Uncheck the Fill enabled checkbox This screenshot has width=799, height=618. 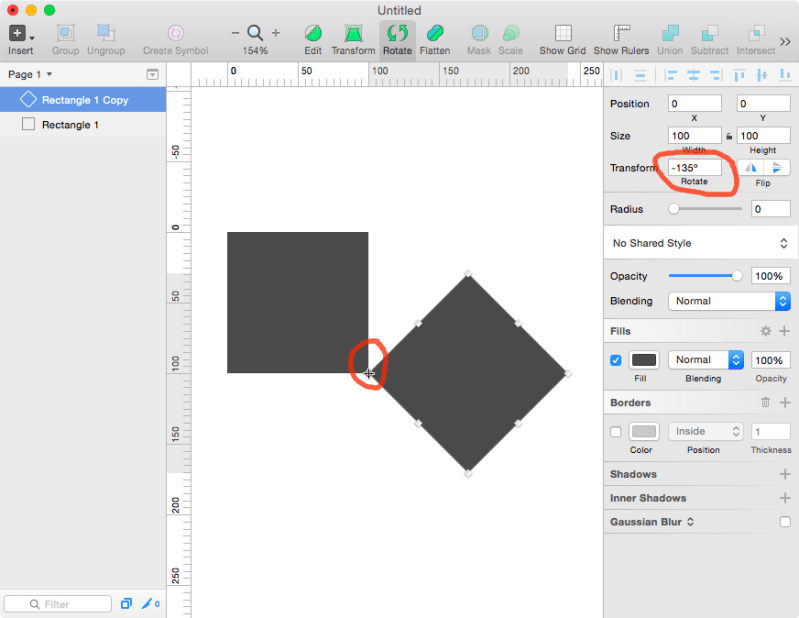pos(616,360)
